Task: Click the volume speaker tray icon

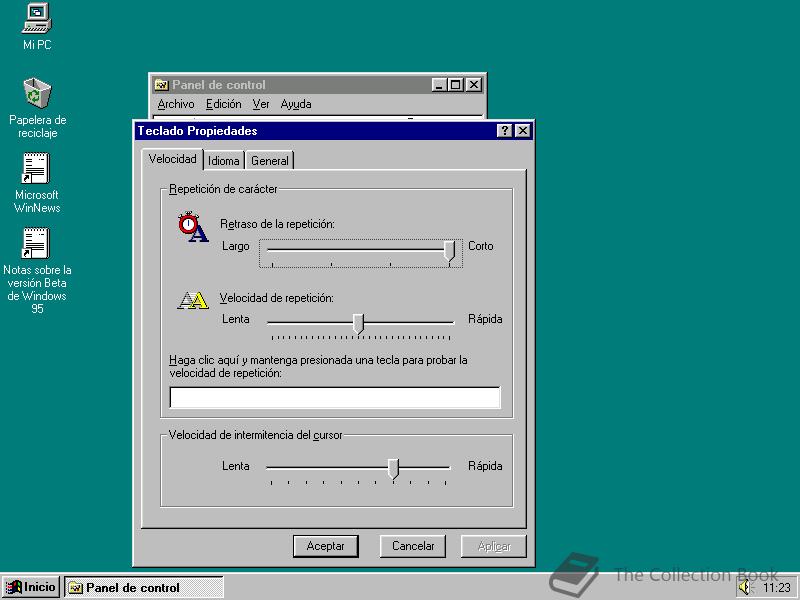Action: tap(745, 587)
